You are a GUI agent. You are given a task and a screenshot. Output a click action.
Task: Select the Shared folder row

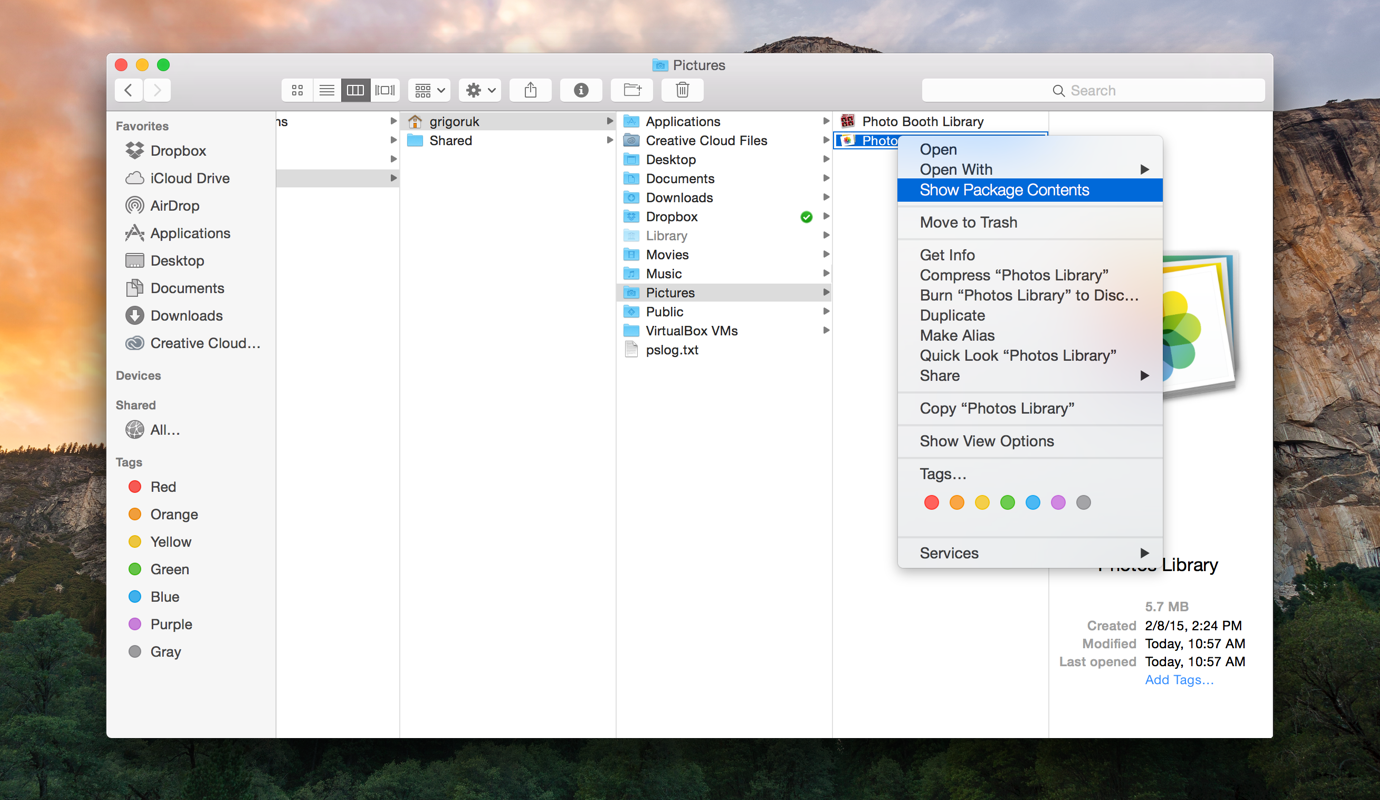coord(508,140)
